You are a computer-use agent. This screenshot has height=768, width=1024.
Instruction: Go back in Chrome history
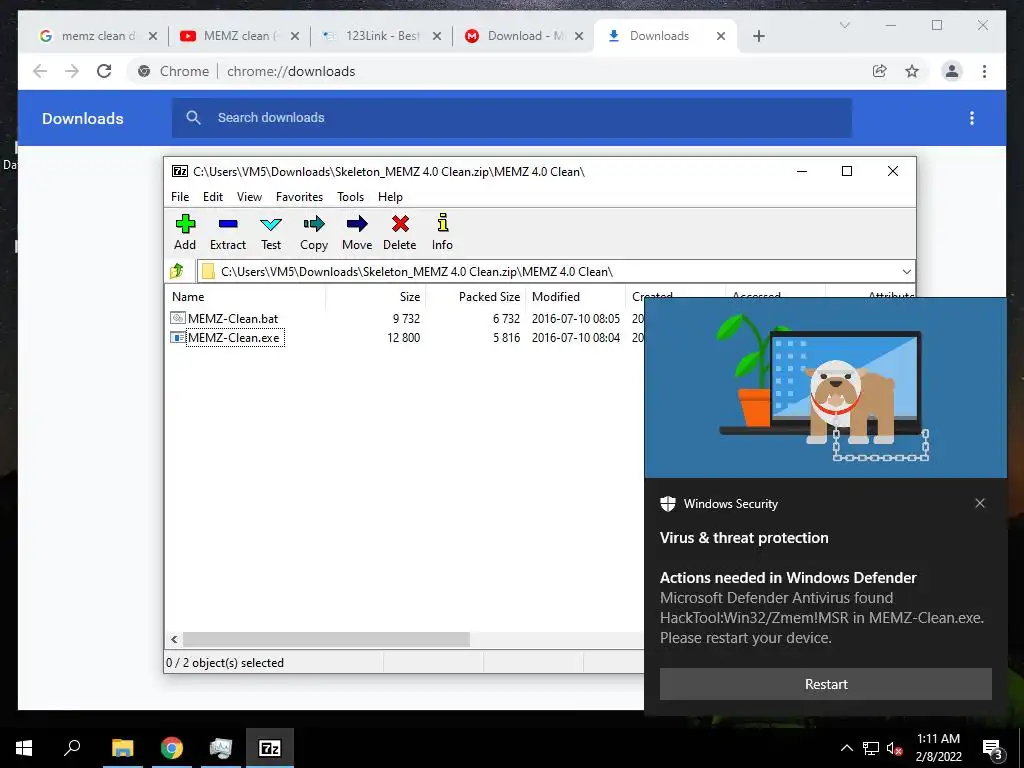click(40, 71)
